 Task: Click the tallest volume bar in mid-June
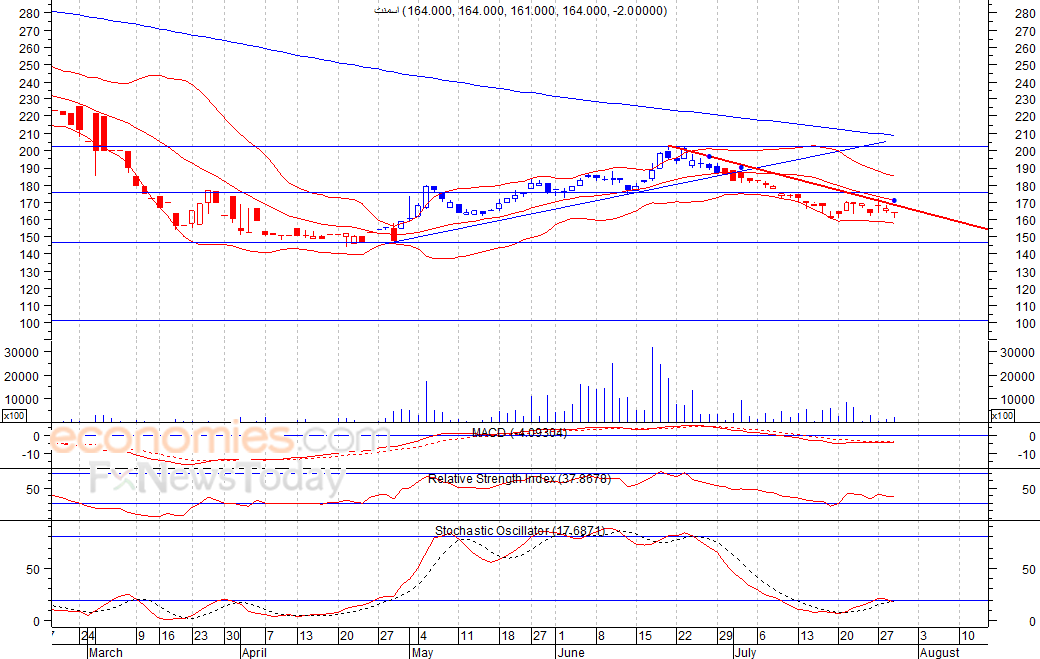[653, 385]
